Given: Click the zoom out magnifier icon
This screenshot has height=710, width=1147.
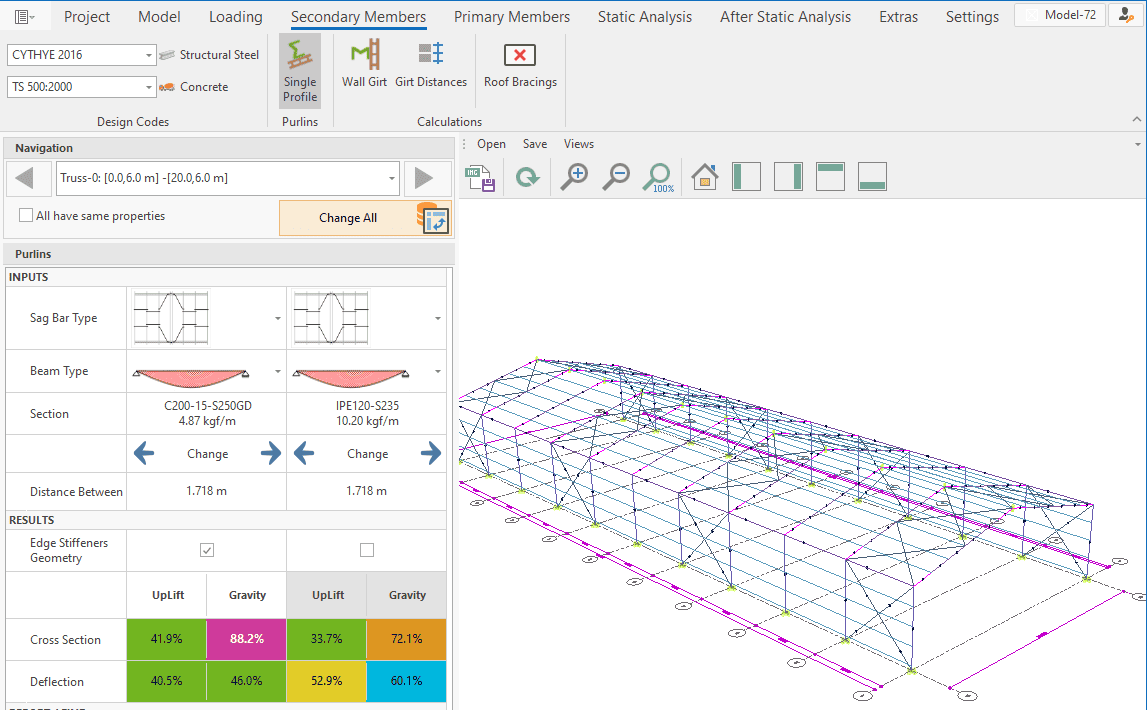Looking at the screenshot, I should pyautogui.click(x=615, y=178).
